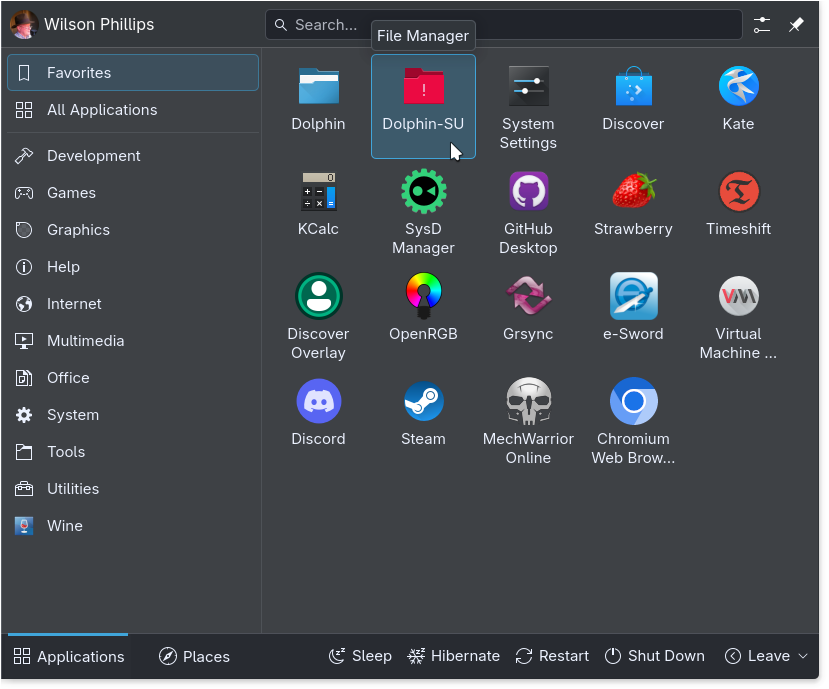Launch KCalc calculator
The image size is (829, 689).
[318, 212]
